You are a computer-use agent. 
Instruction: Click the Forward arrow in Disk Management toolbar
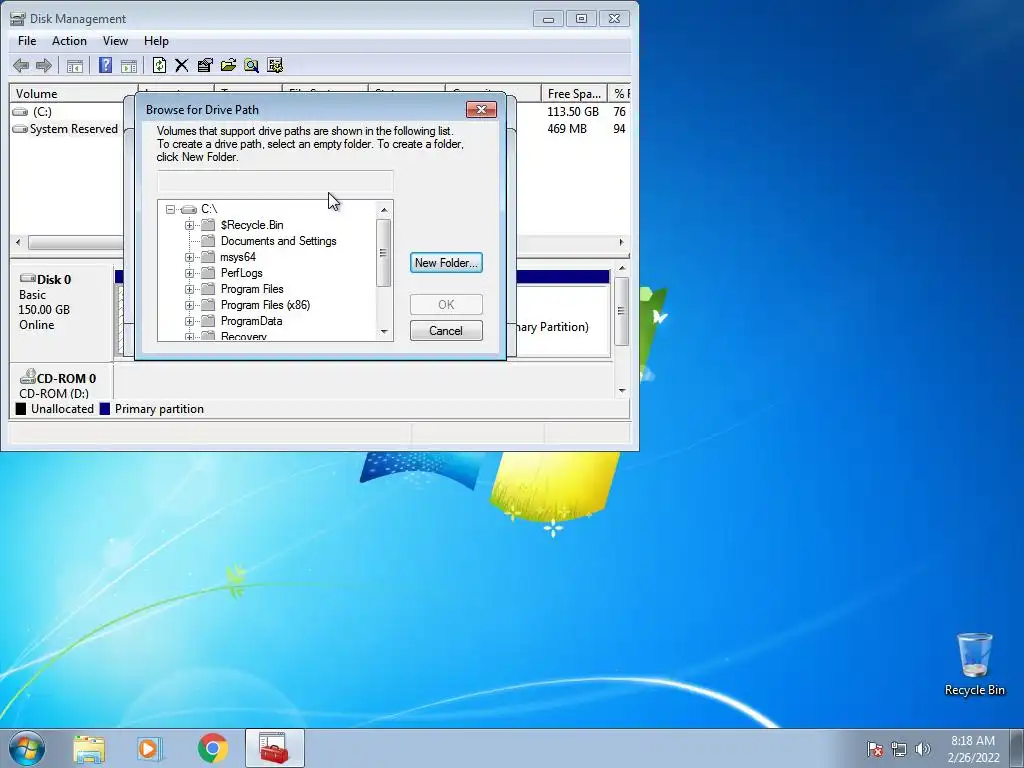click(x=44, y=65)
